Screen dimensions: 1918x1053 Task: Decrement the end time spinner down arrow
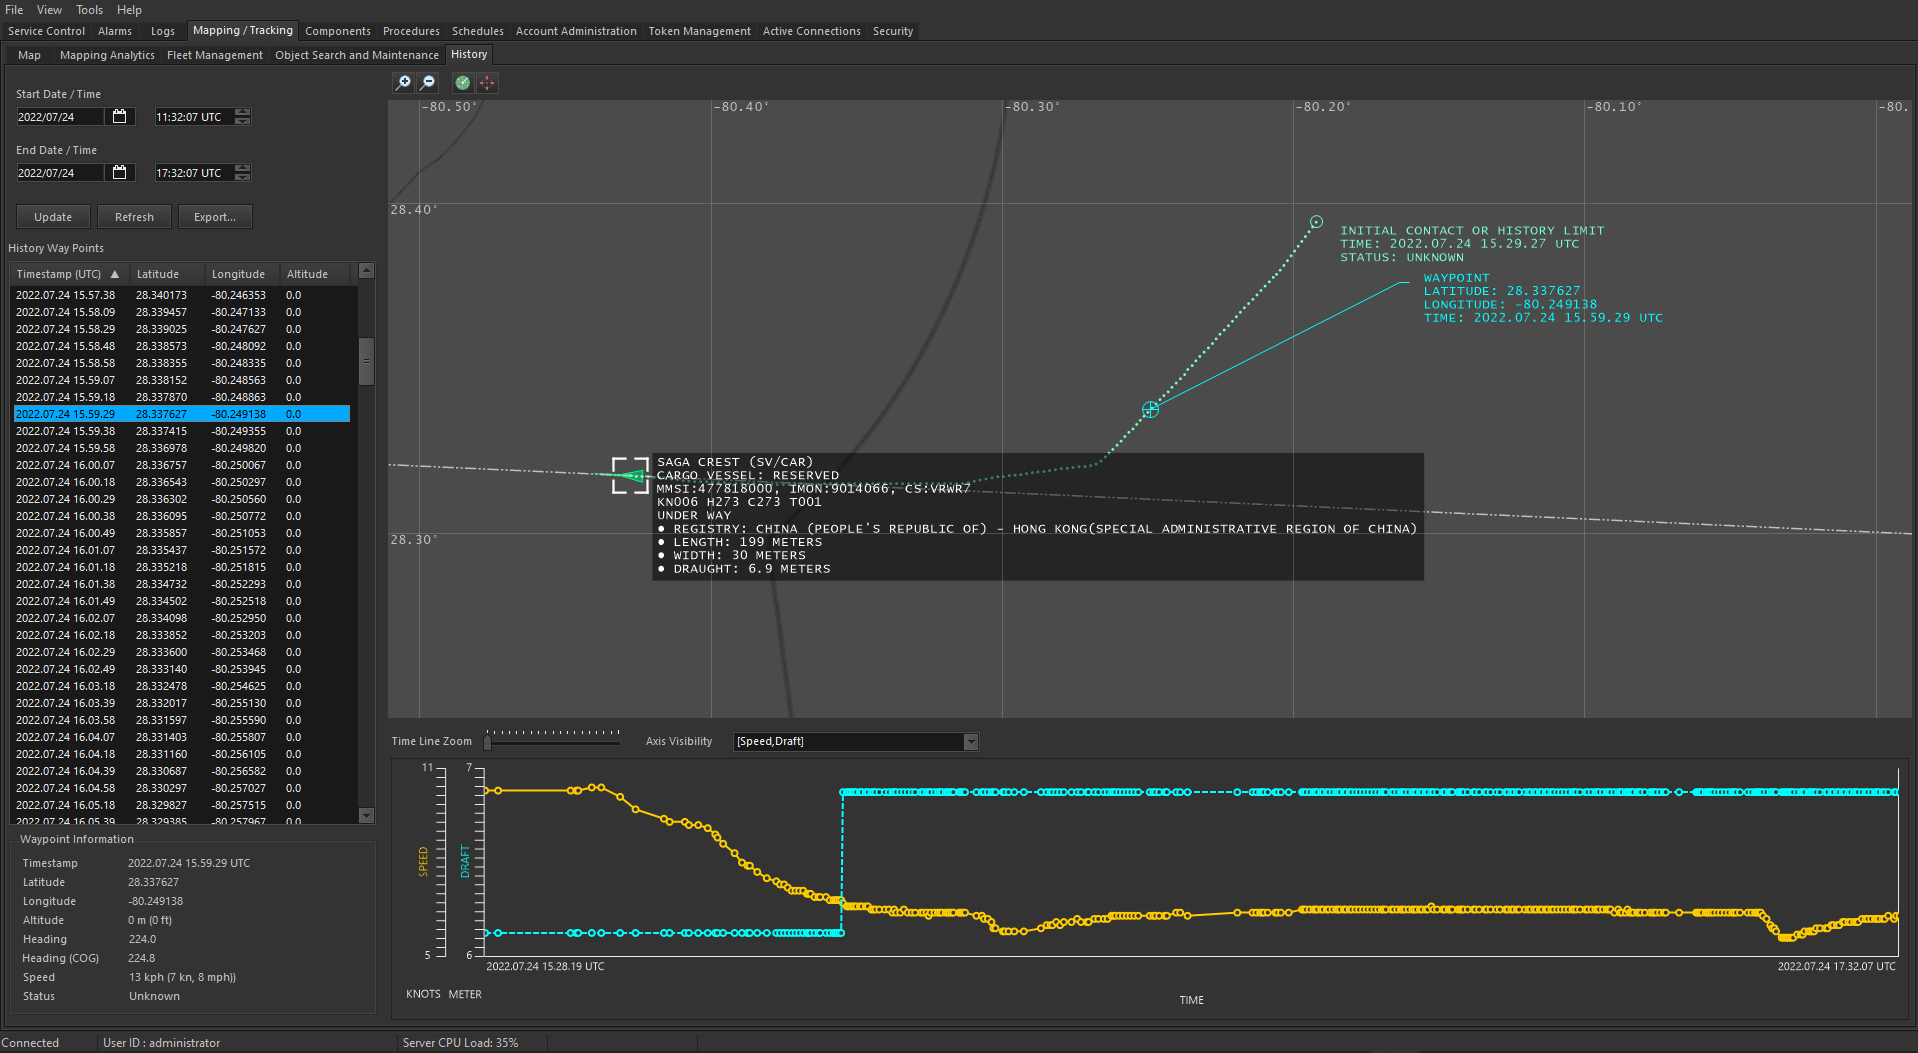pos(243,177)
